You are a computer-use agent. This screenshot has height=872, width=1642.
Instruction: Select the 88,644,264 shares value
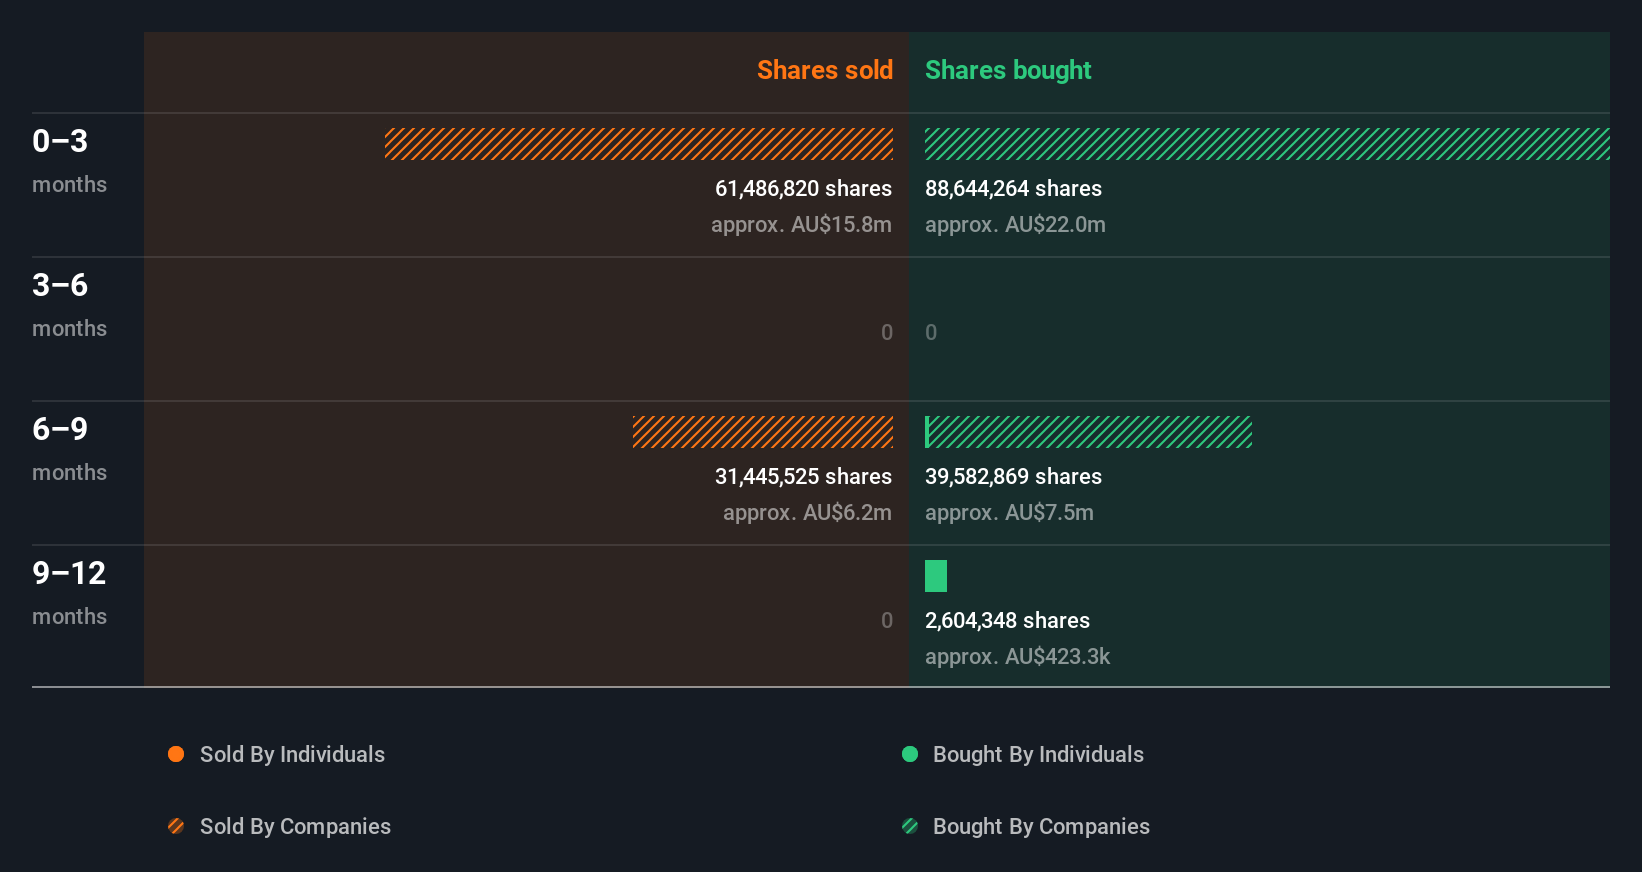pos(1013,189)
